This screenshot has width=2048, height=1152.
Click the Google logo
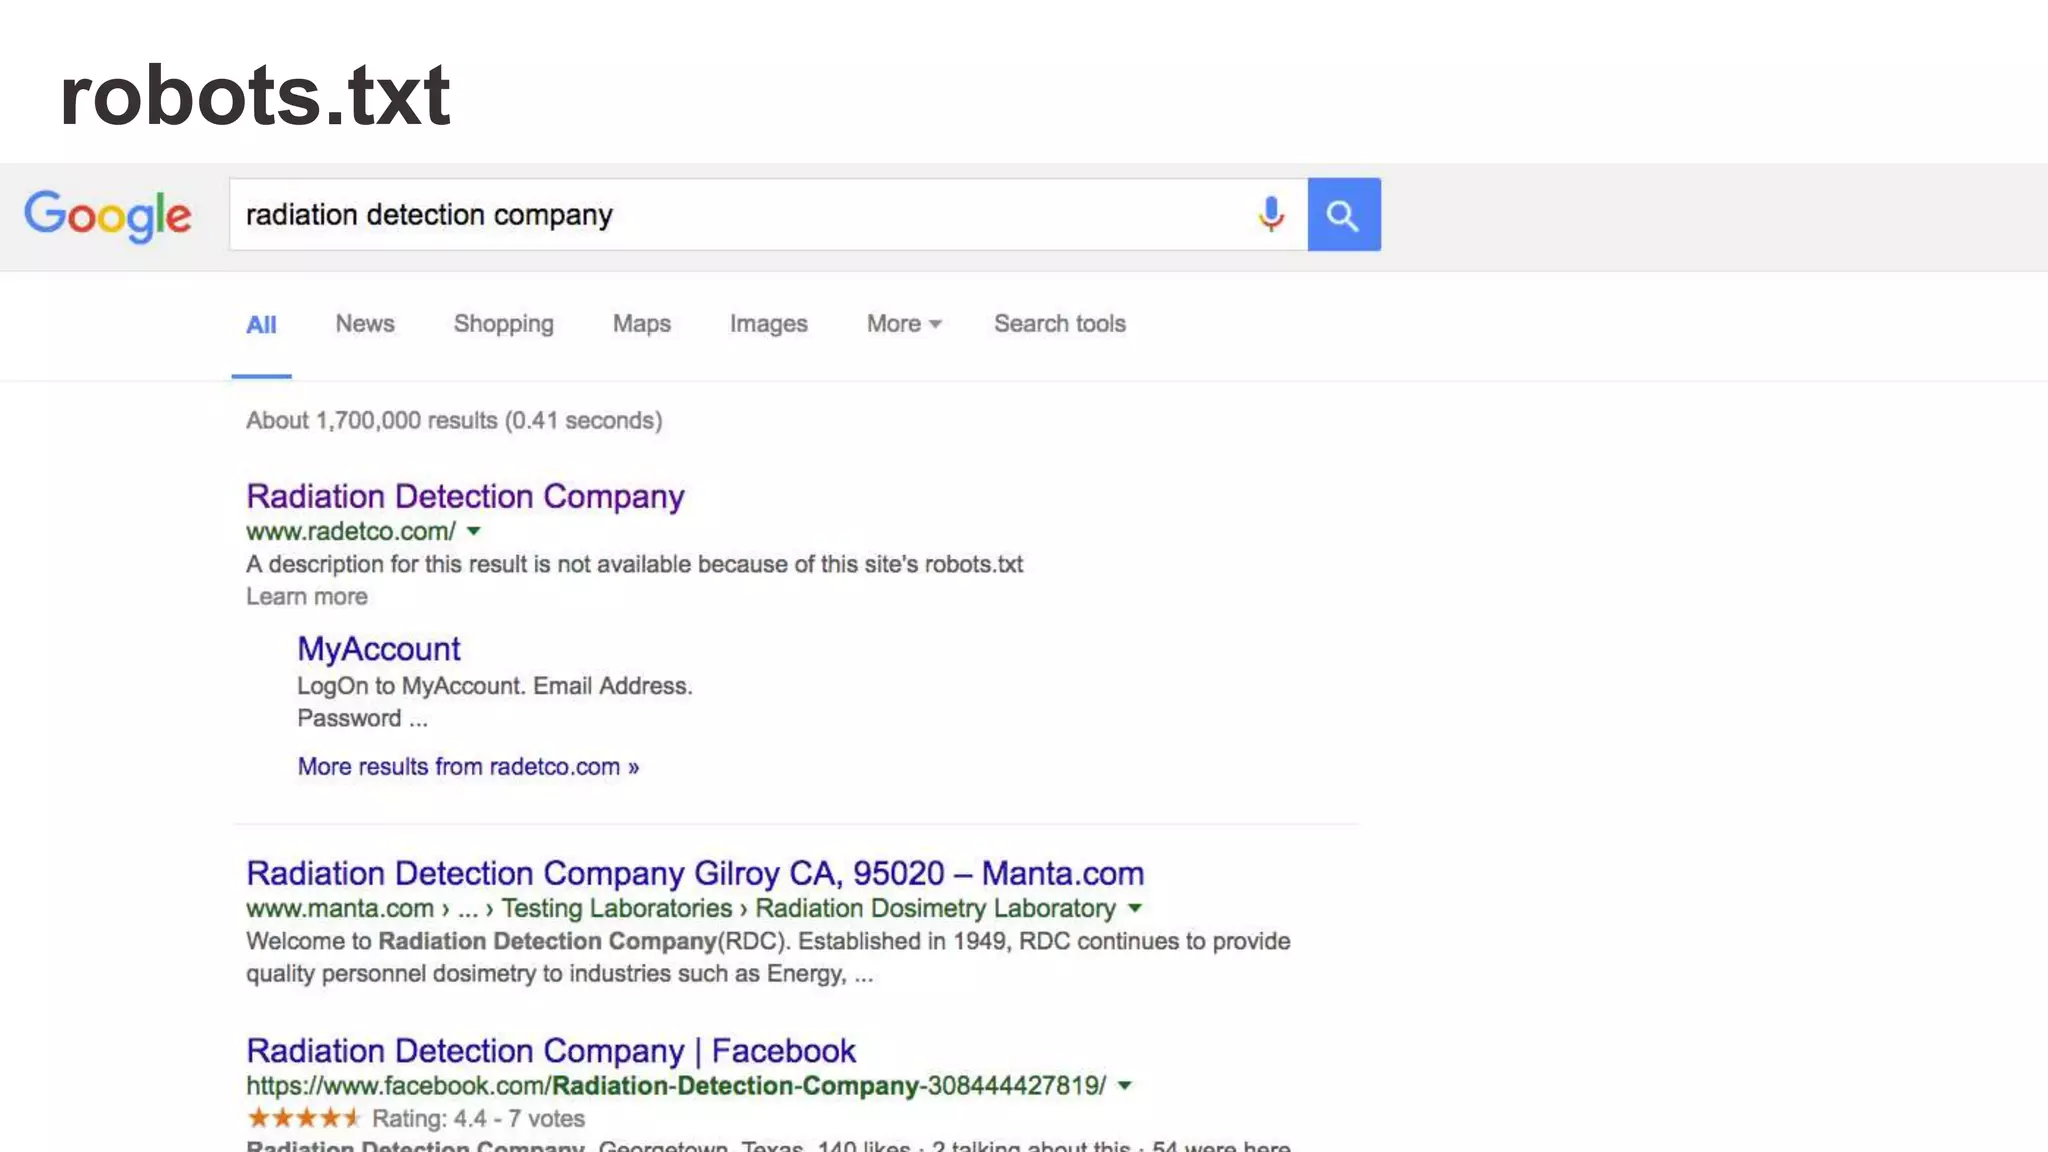tap(108, 216)
